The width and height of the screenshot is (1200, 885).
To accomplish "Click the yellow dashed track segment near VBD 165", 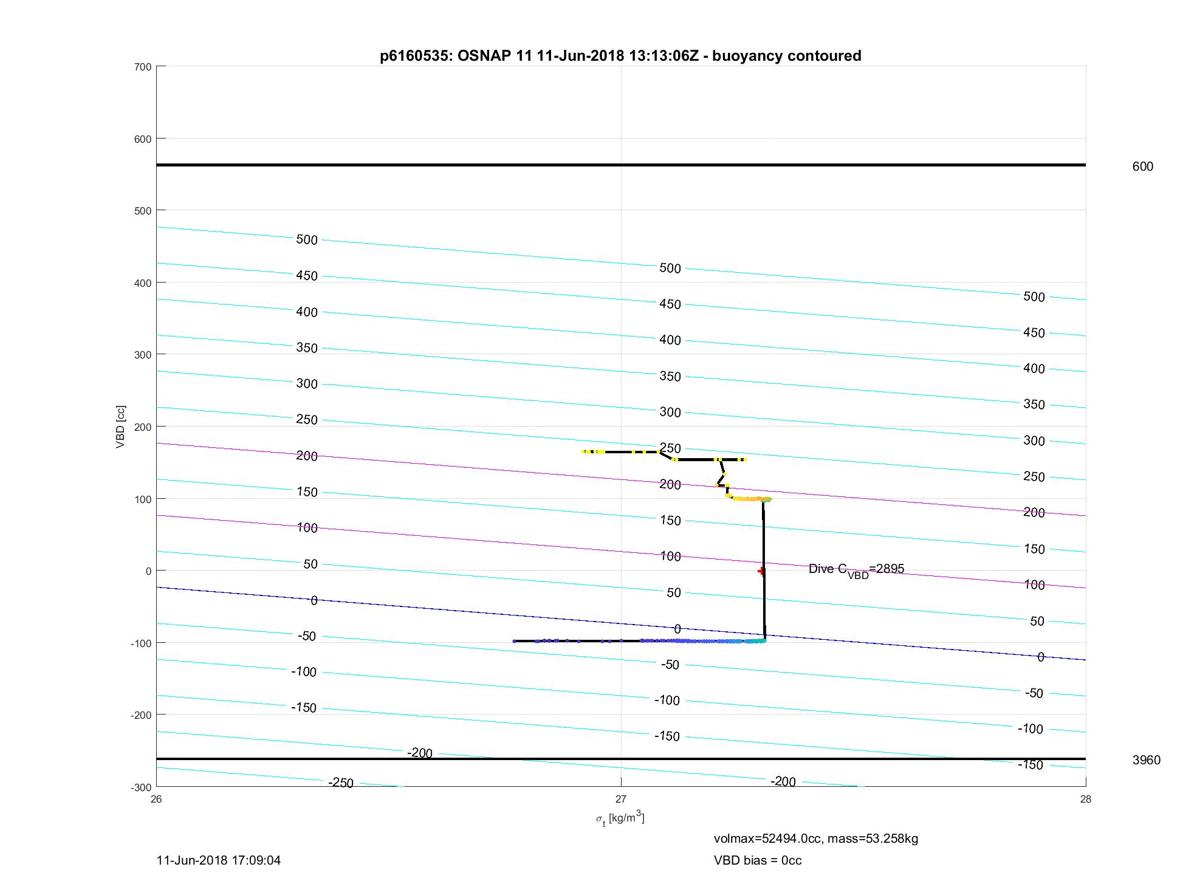I will click(620, 452).
